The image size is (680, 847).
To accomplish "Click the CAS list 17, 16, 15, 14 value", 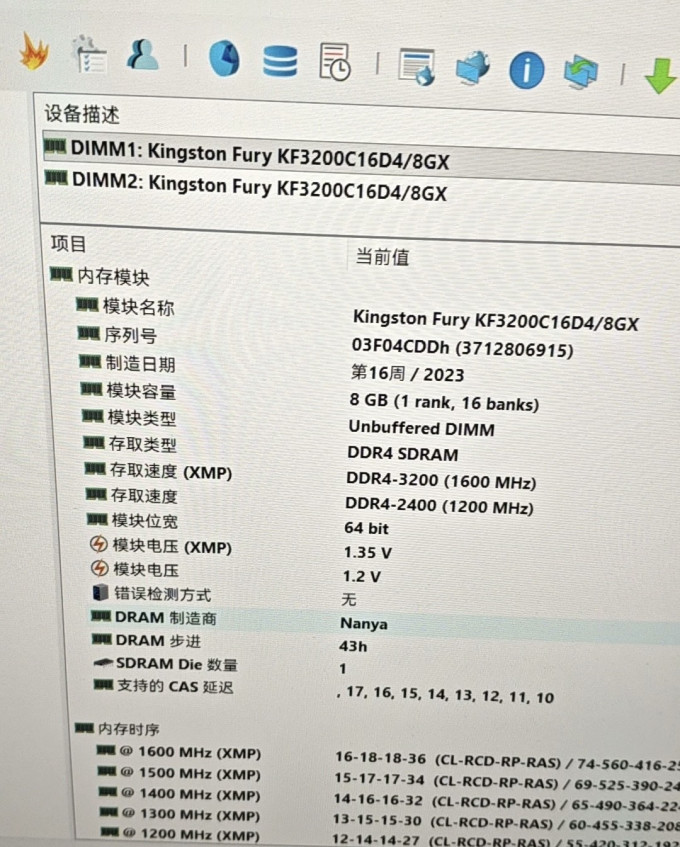I will 445,694.
